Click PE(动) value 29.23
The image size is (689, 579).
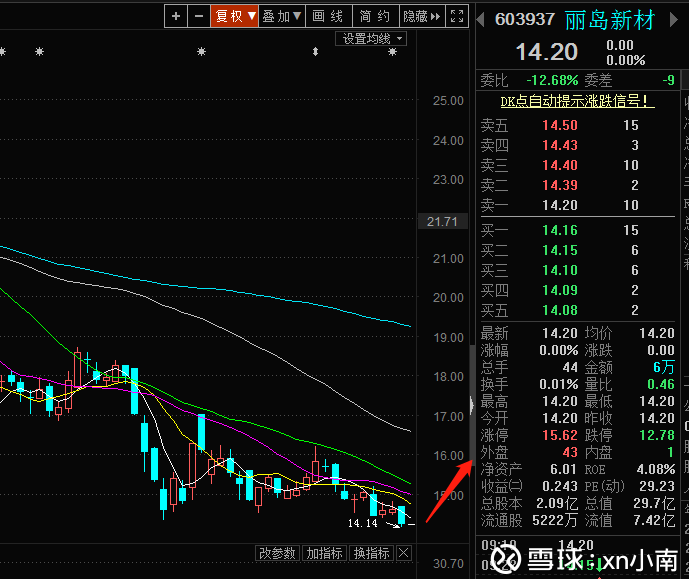click(x=657, y=486)
